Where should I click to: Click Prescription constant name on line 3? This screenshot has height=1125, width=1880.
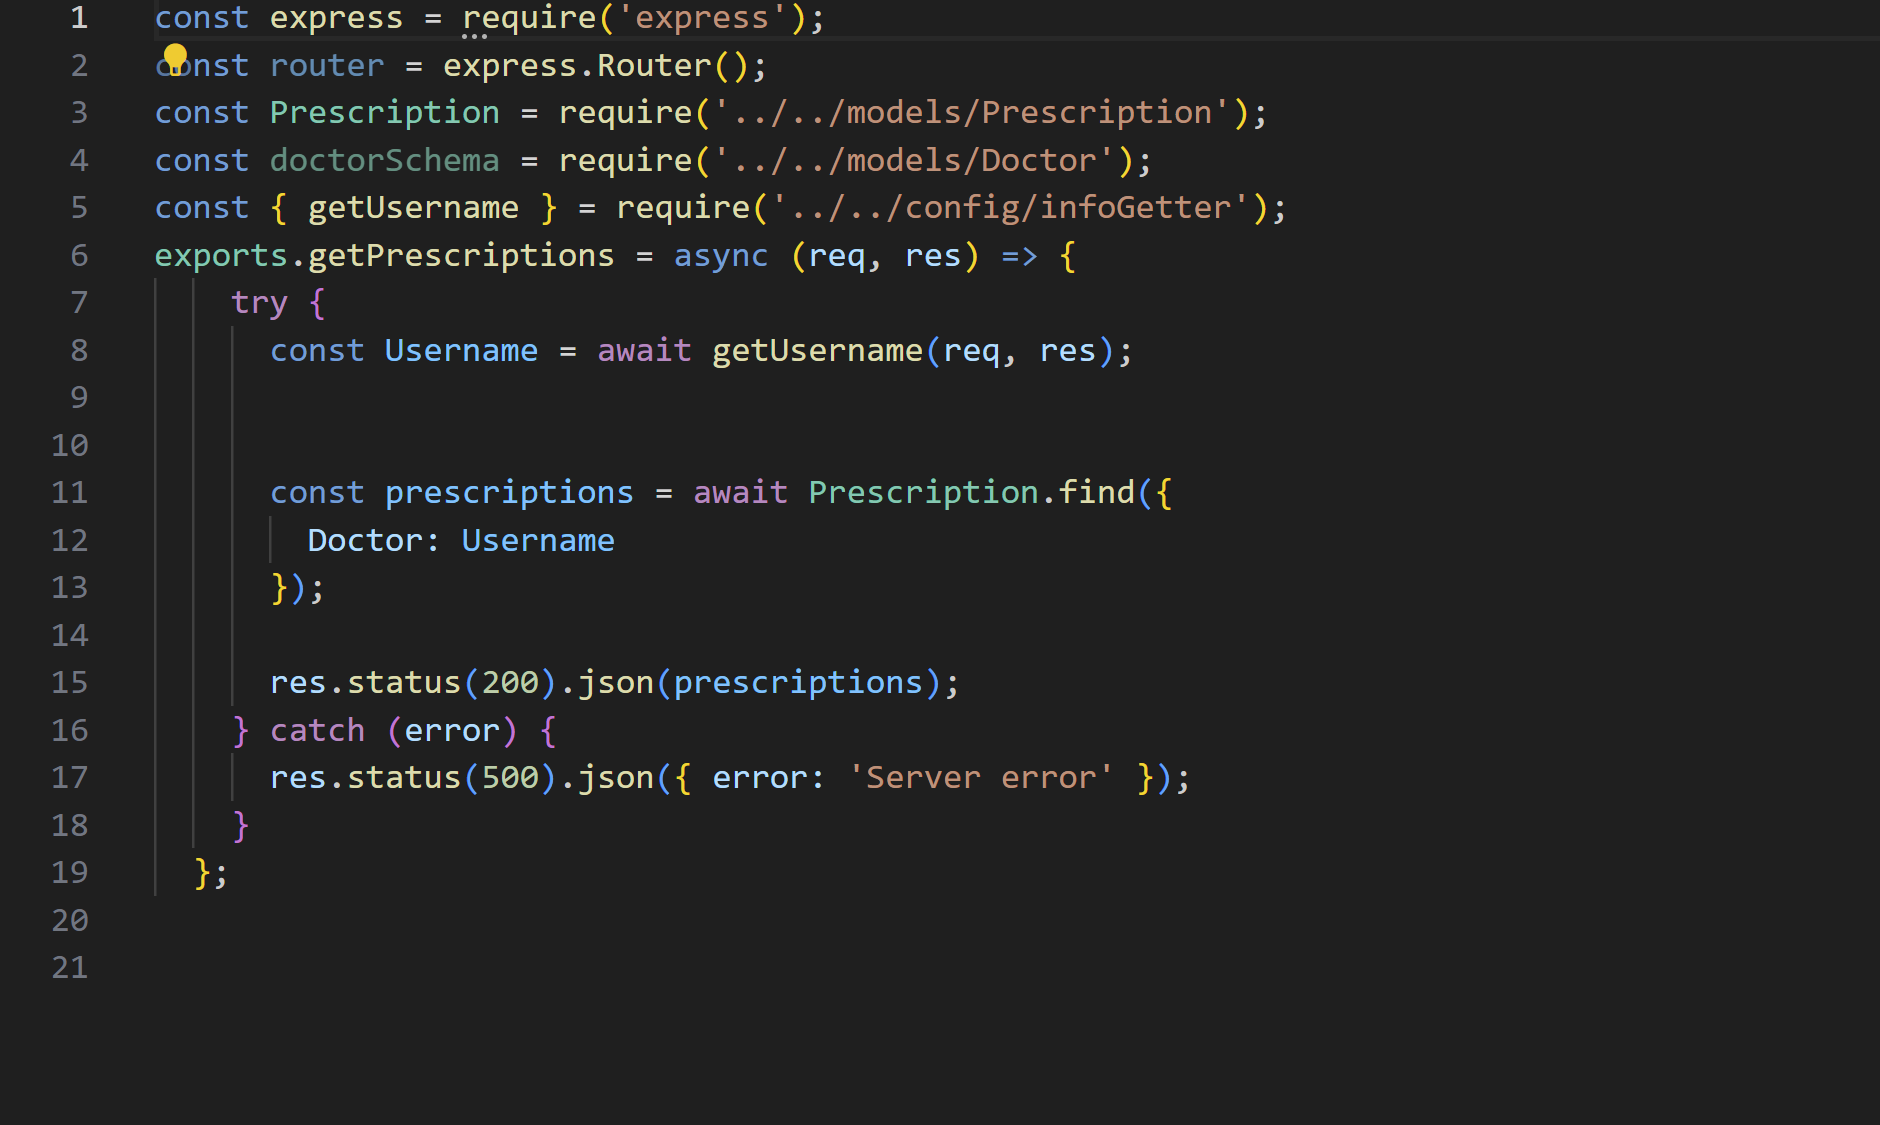pyautogui.click(x=384, y=113)
